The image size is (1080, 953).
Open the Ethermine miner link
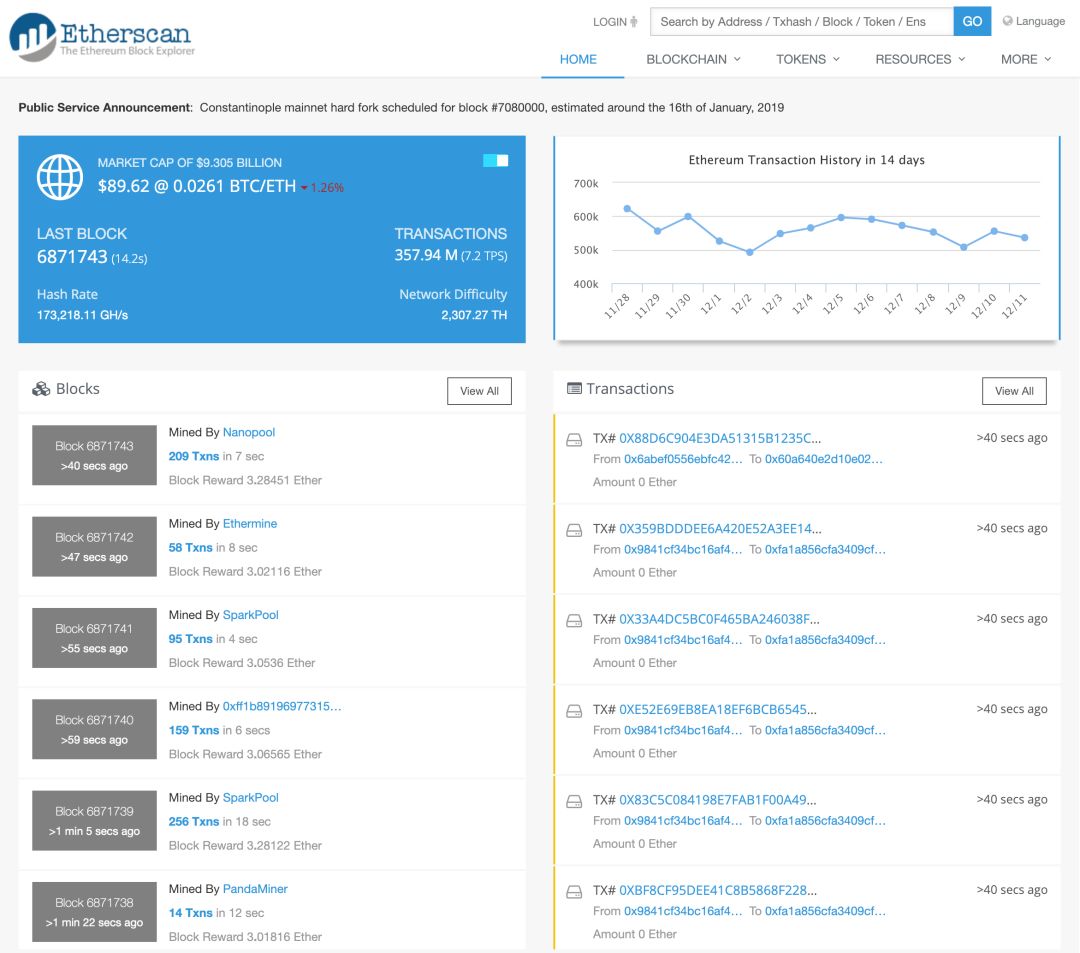pyautogui.click(x=250, y=524)
